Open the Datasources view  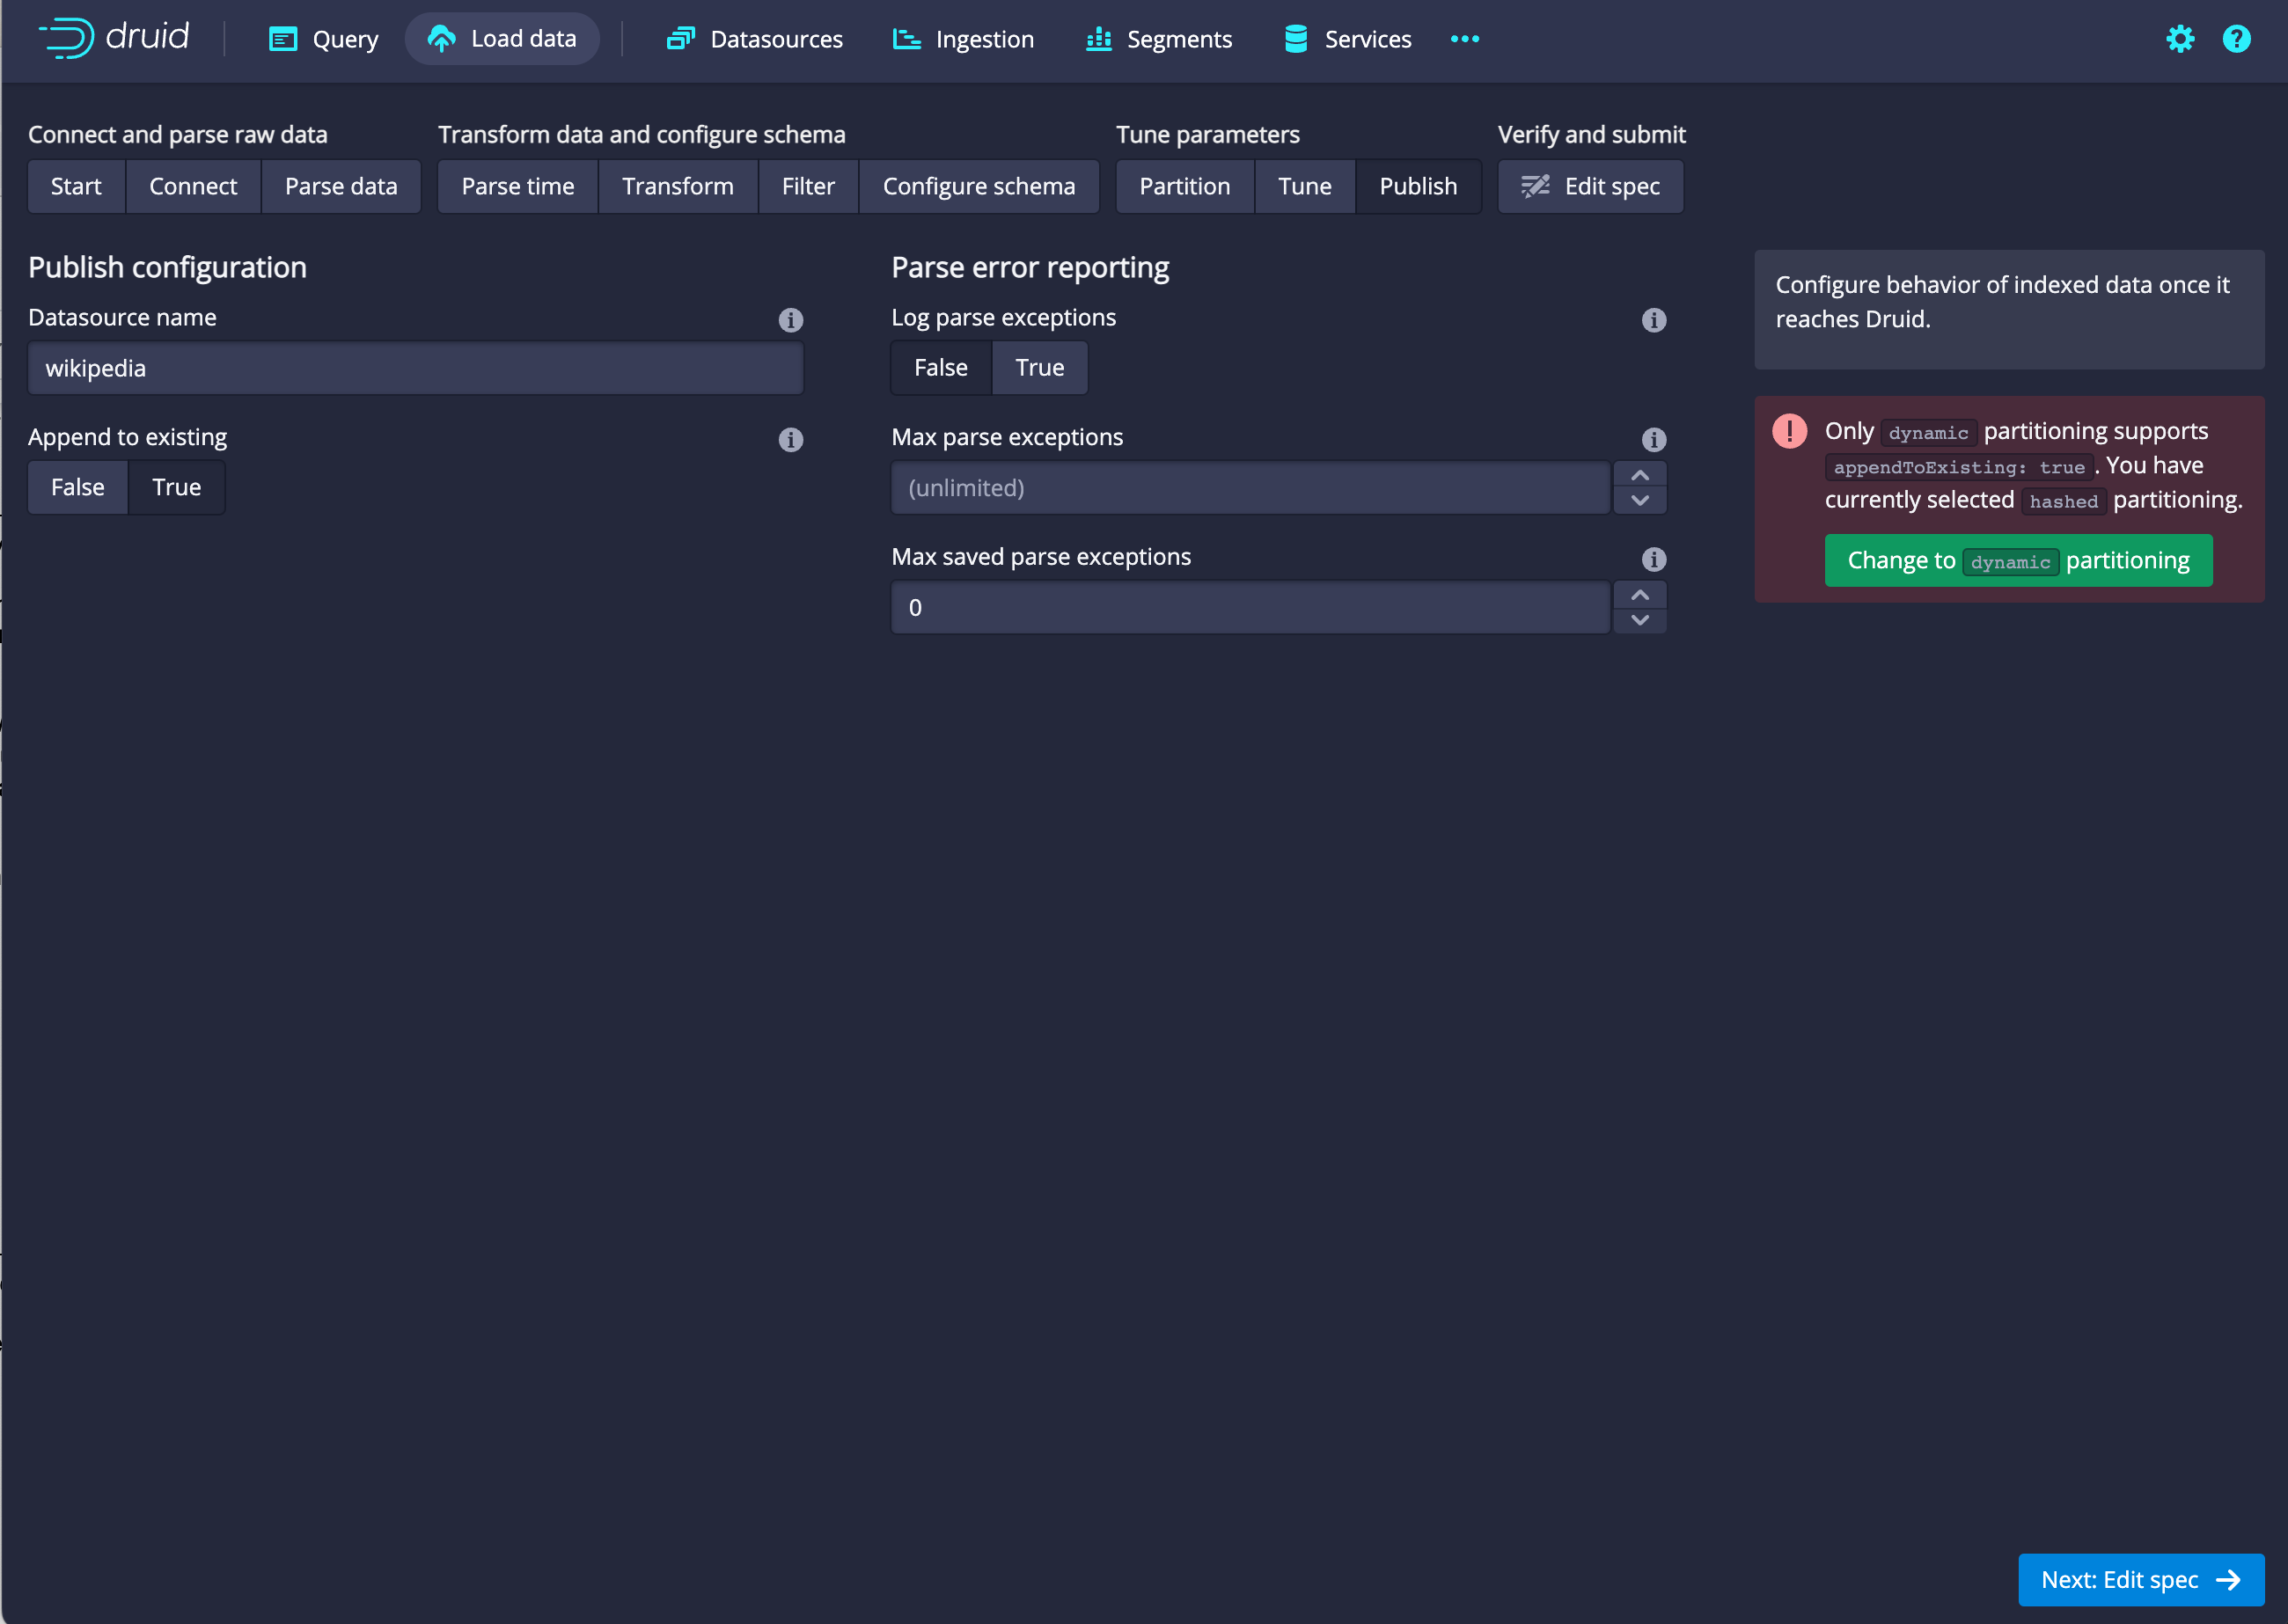point(755,39)
